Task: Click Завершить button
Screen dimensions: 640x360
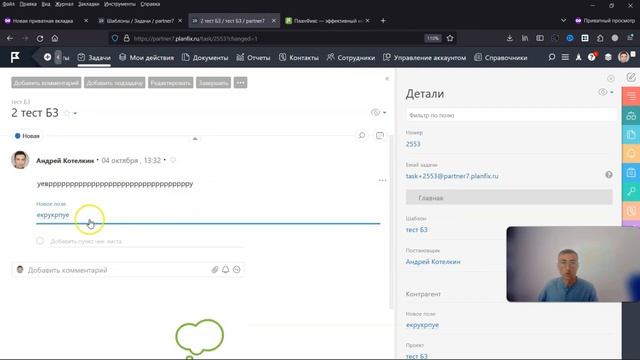Action: [213, 83]
